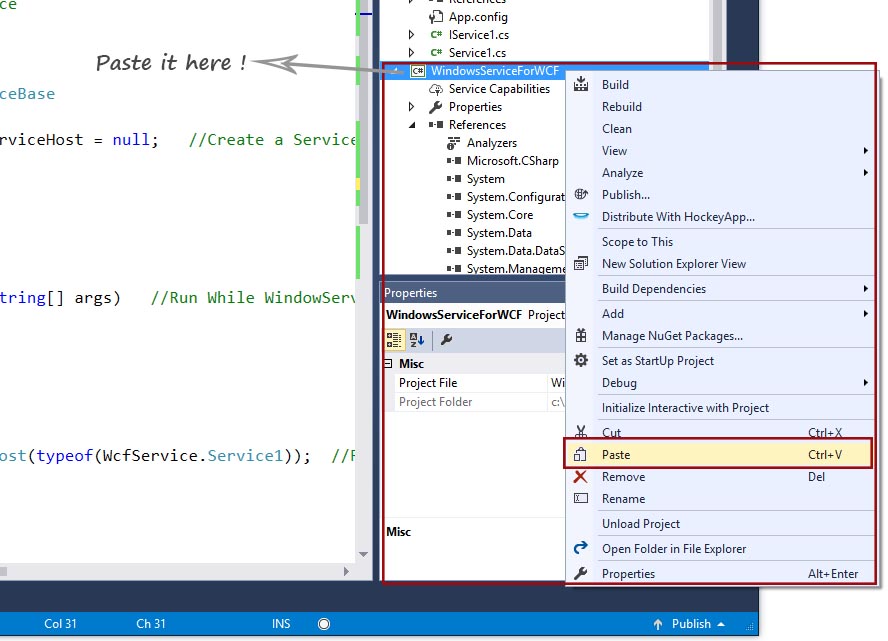
Task: Select Manage NuGet Packages entry
Action: tap(672, 336)
